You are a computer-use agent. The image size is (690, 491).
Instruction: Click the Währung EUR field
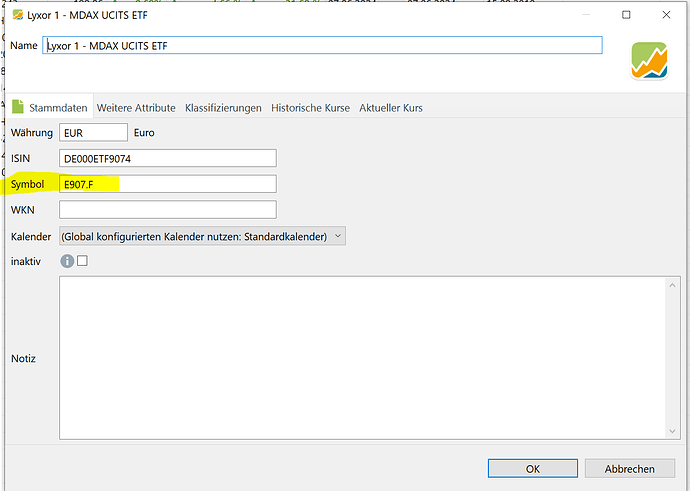(x=93, y=132)
